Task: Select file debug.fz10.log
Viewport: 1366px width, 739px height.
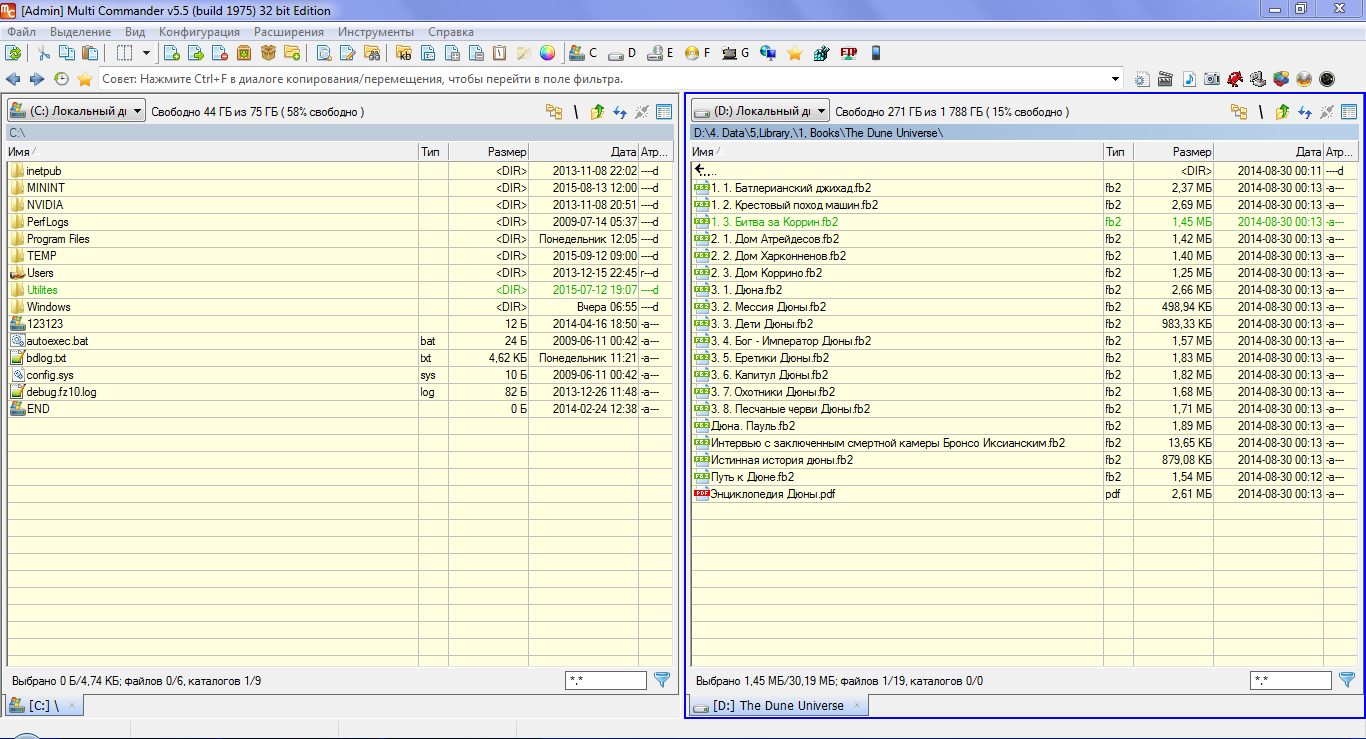Action: pyautogui.click(x=61, y=392)
